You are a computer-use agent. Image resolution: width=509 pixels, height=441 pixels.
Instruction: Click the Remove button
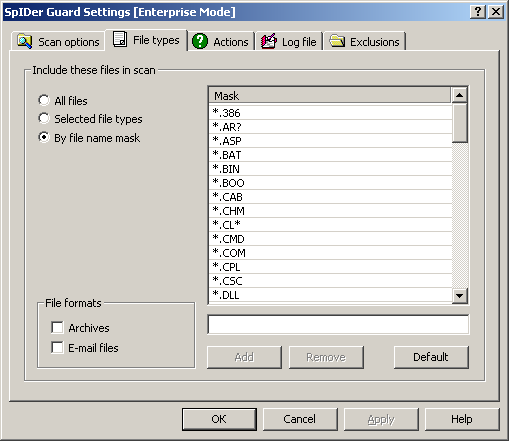326,357
